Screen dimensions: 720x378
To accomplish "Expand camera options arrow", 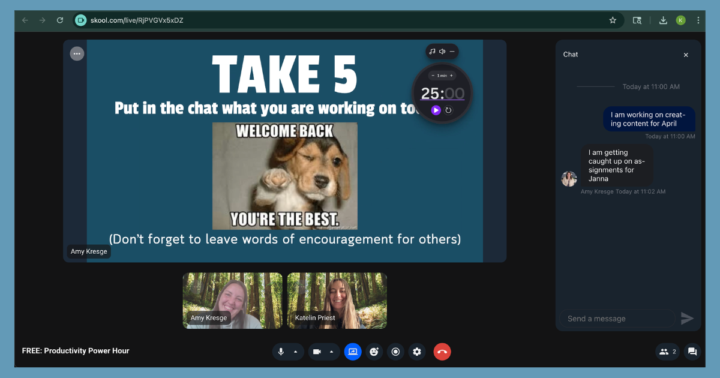I will point(332,352).
